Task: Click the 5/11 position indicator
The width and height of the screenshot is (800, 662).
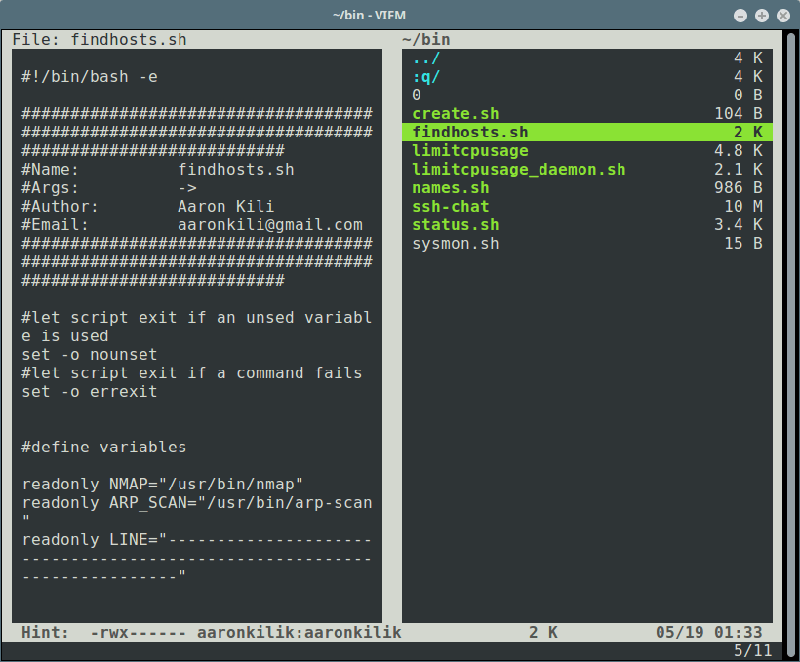Action: coord(753,650)
